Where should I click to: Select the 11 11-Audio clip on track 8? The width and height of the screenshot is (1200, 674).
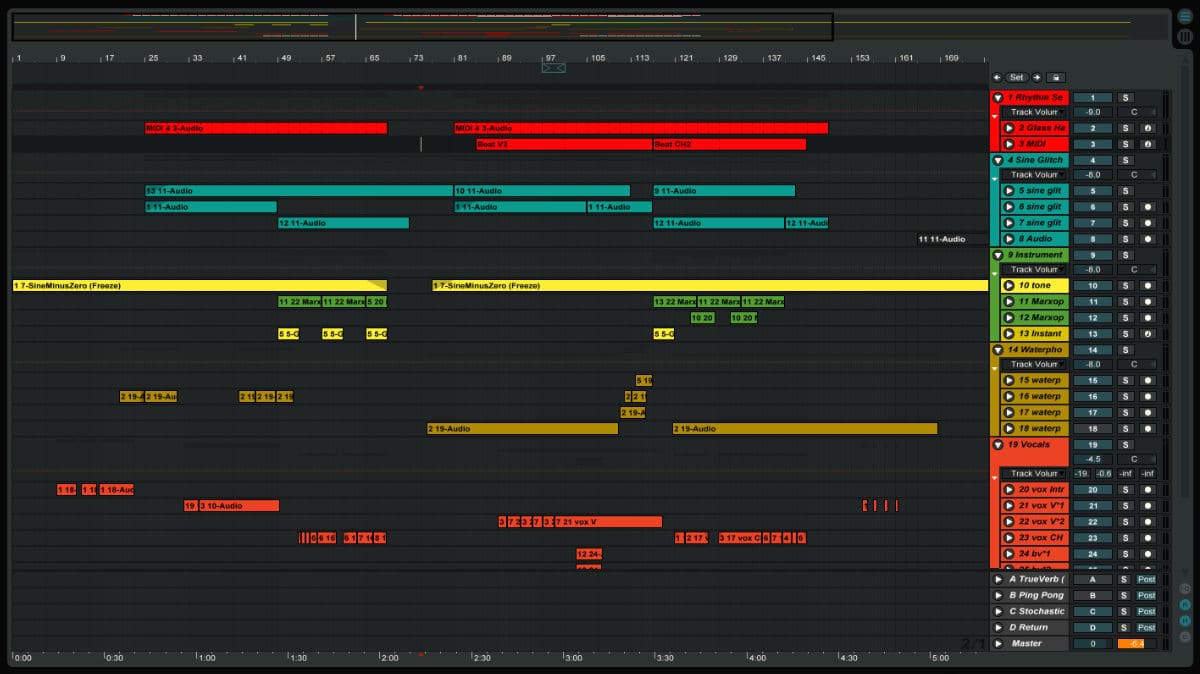point(951,239)
